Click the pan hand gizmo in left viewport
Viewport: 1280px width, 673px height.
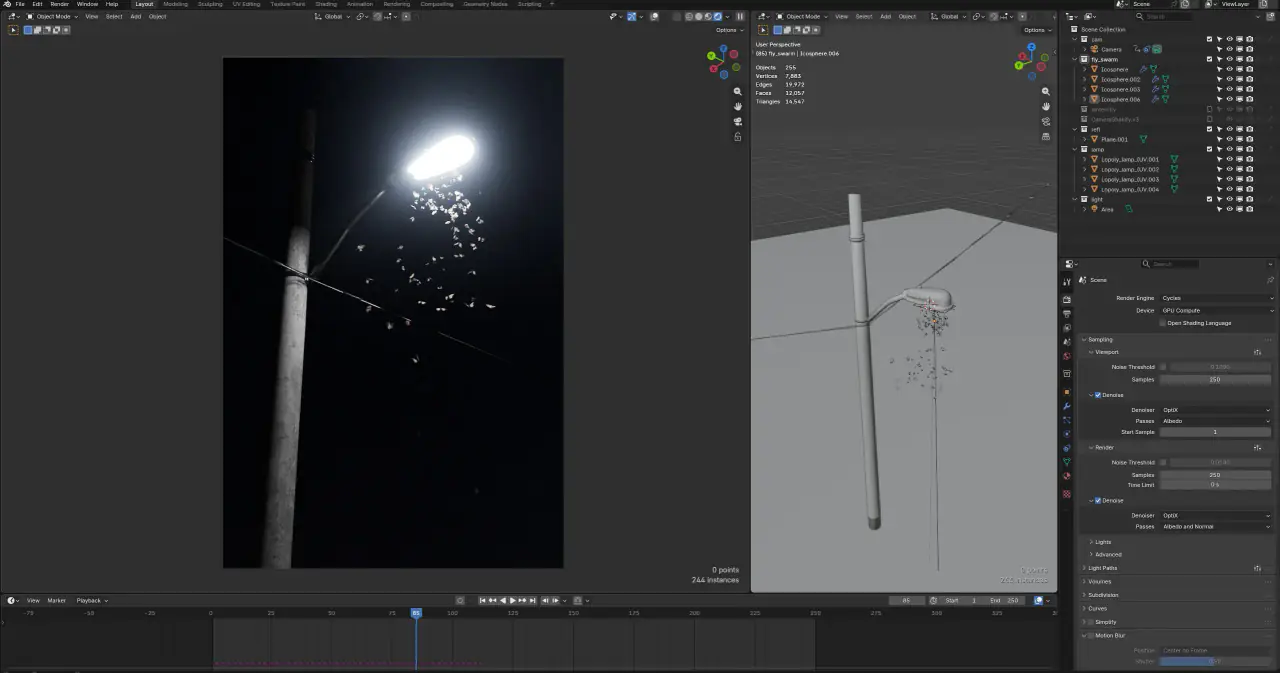(x=737, y=106)
